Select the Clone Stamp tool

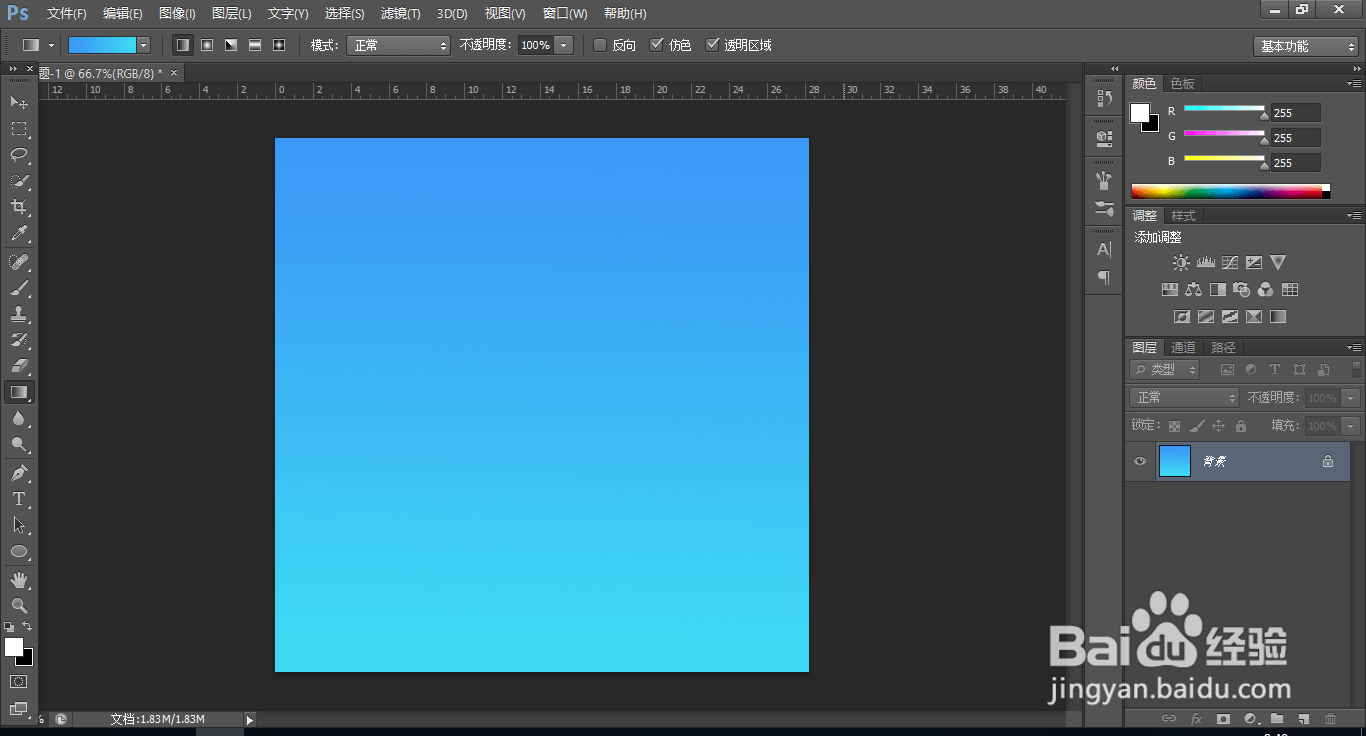point(19,314)
